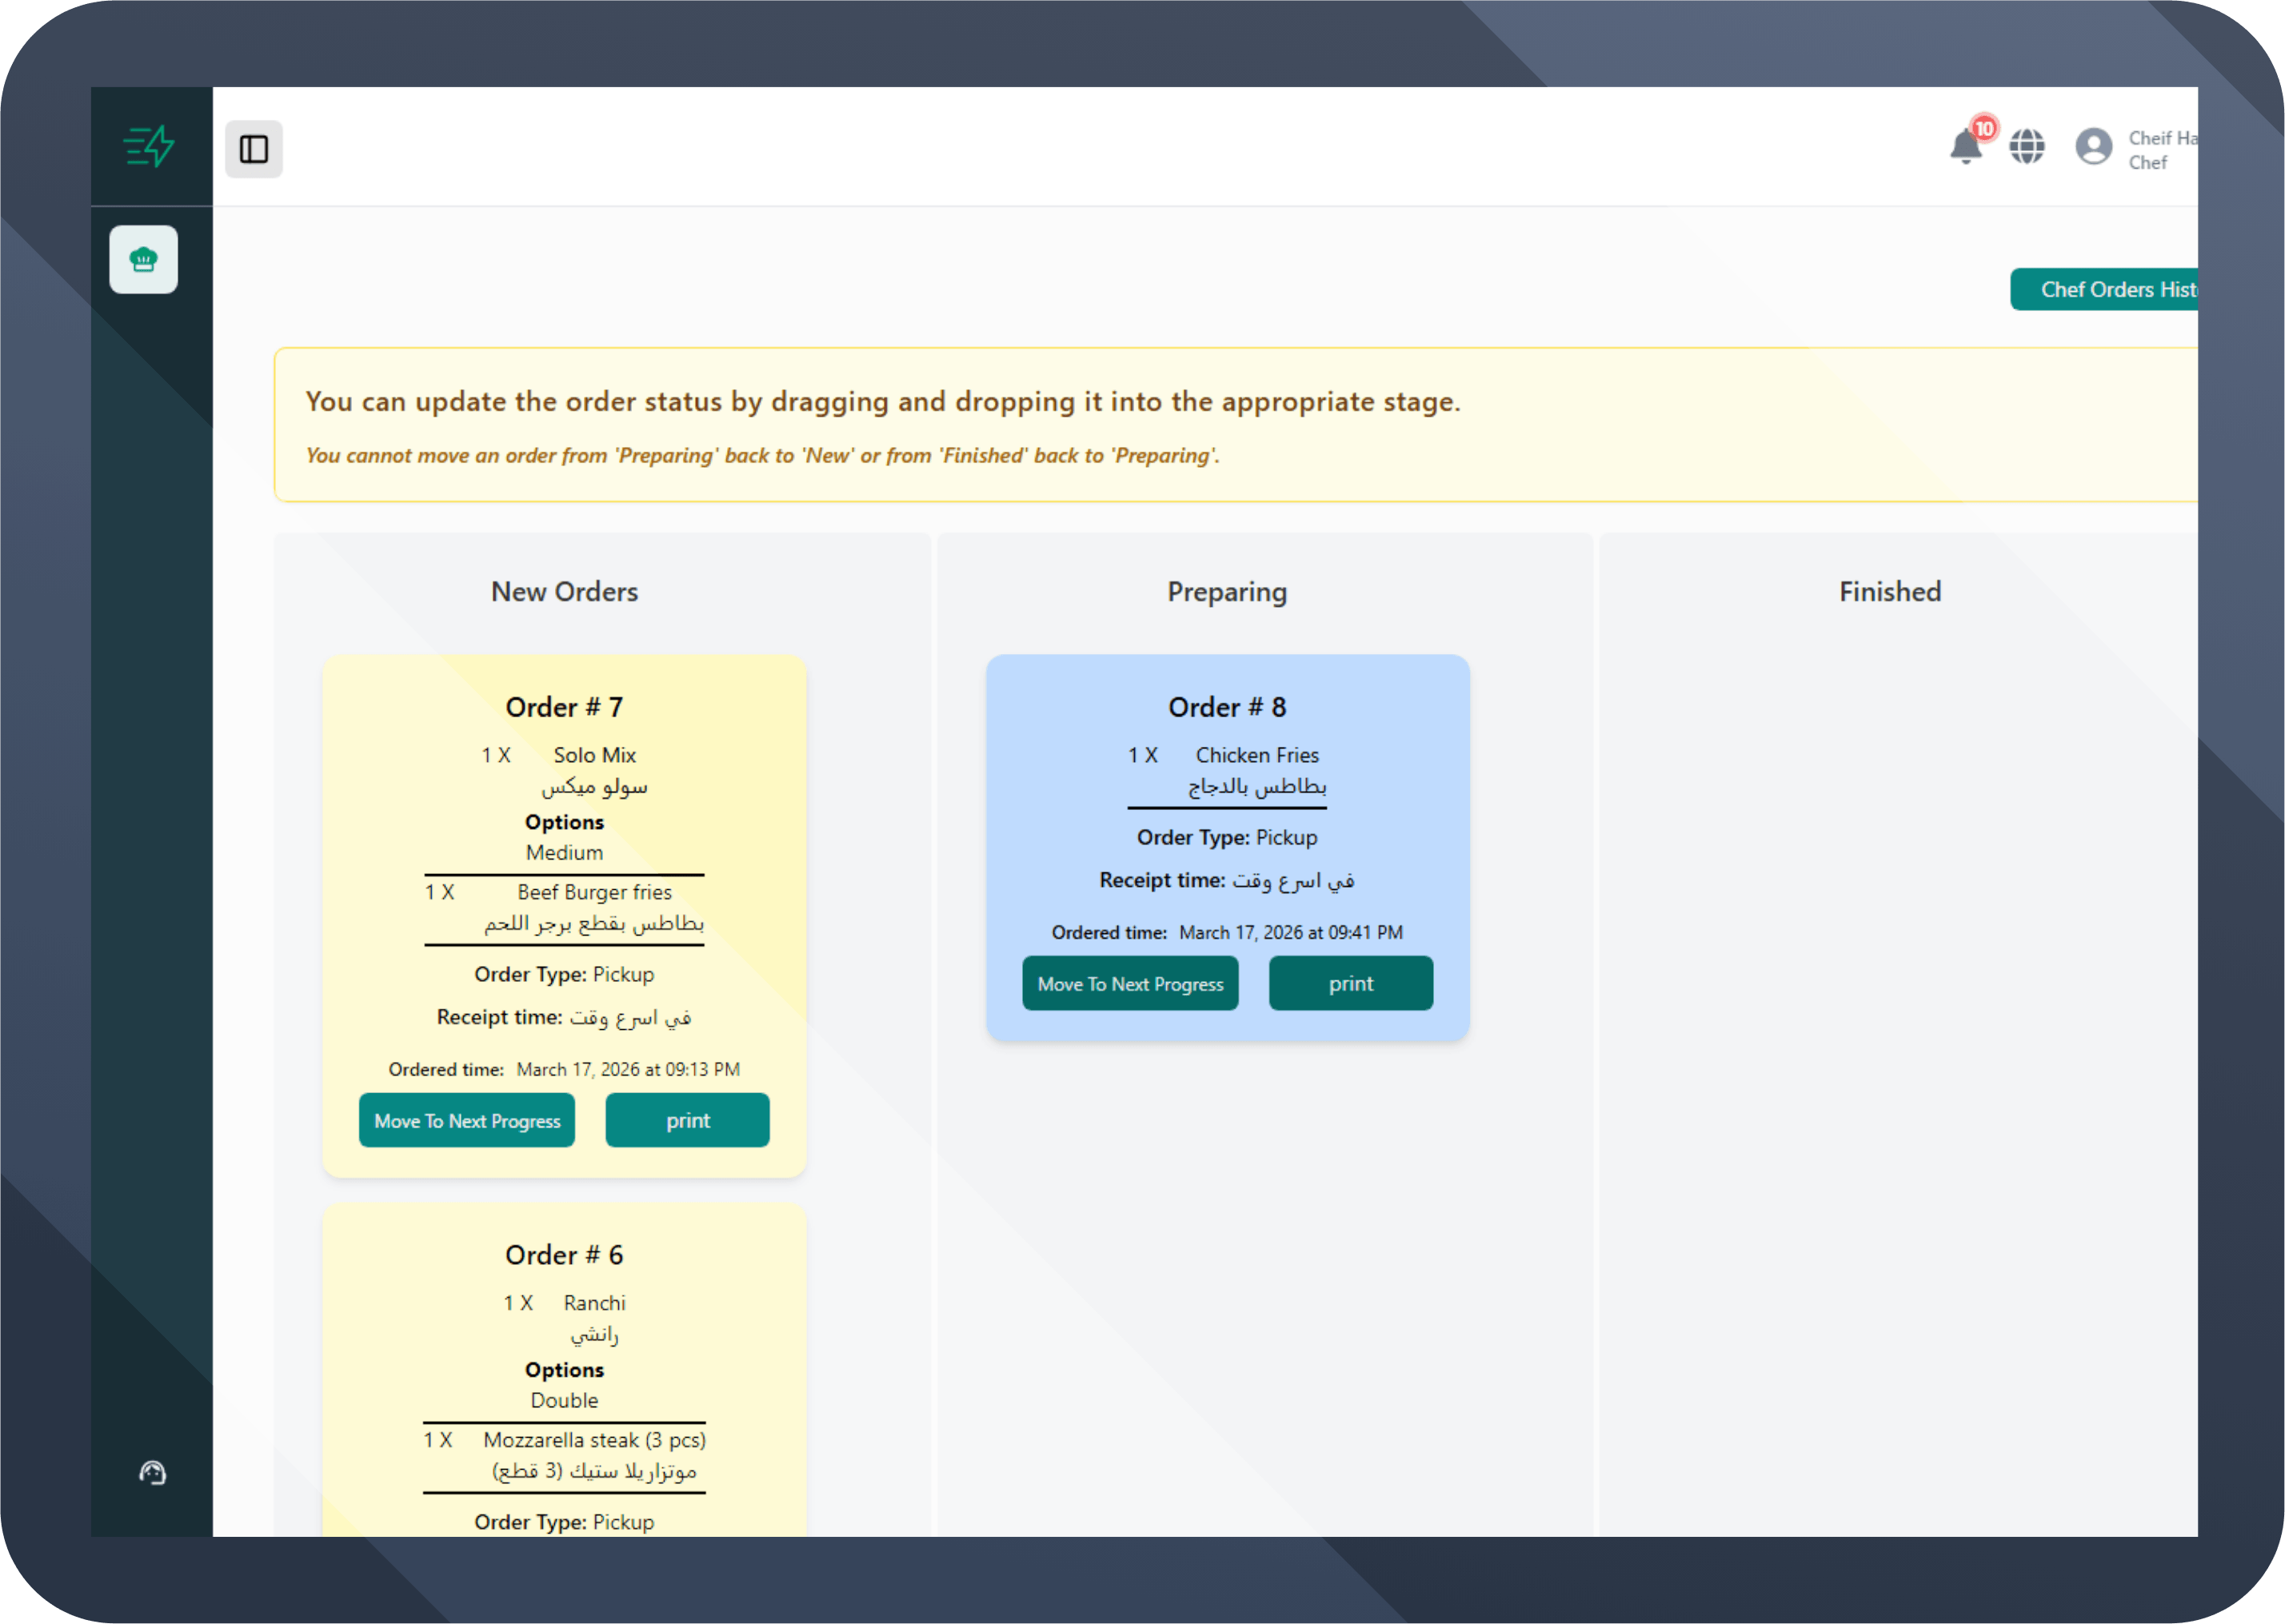Select the chef hat icon in the sidebar
The width and height of the screenshot is (2285, 1624).
(143, 260)
